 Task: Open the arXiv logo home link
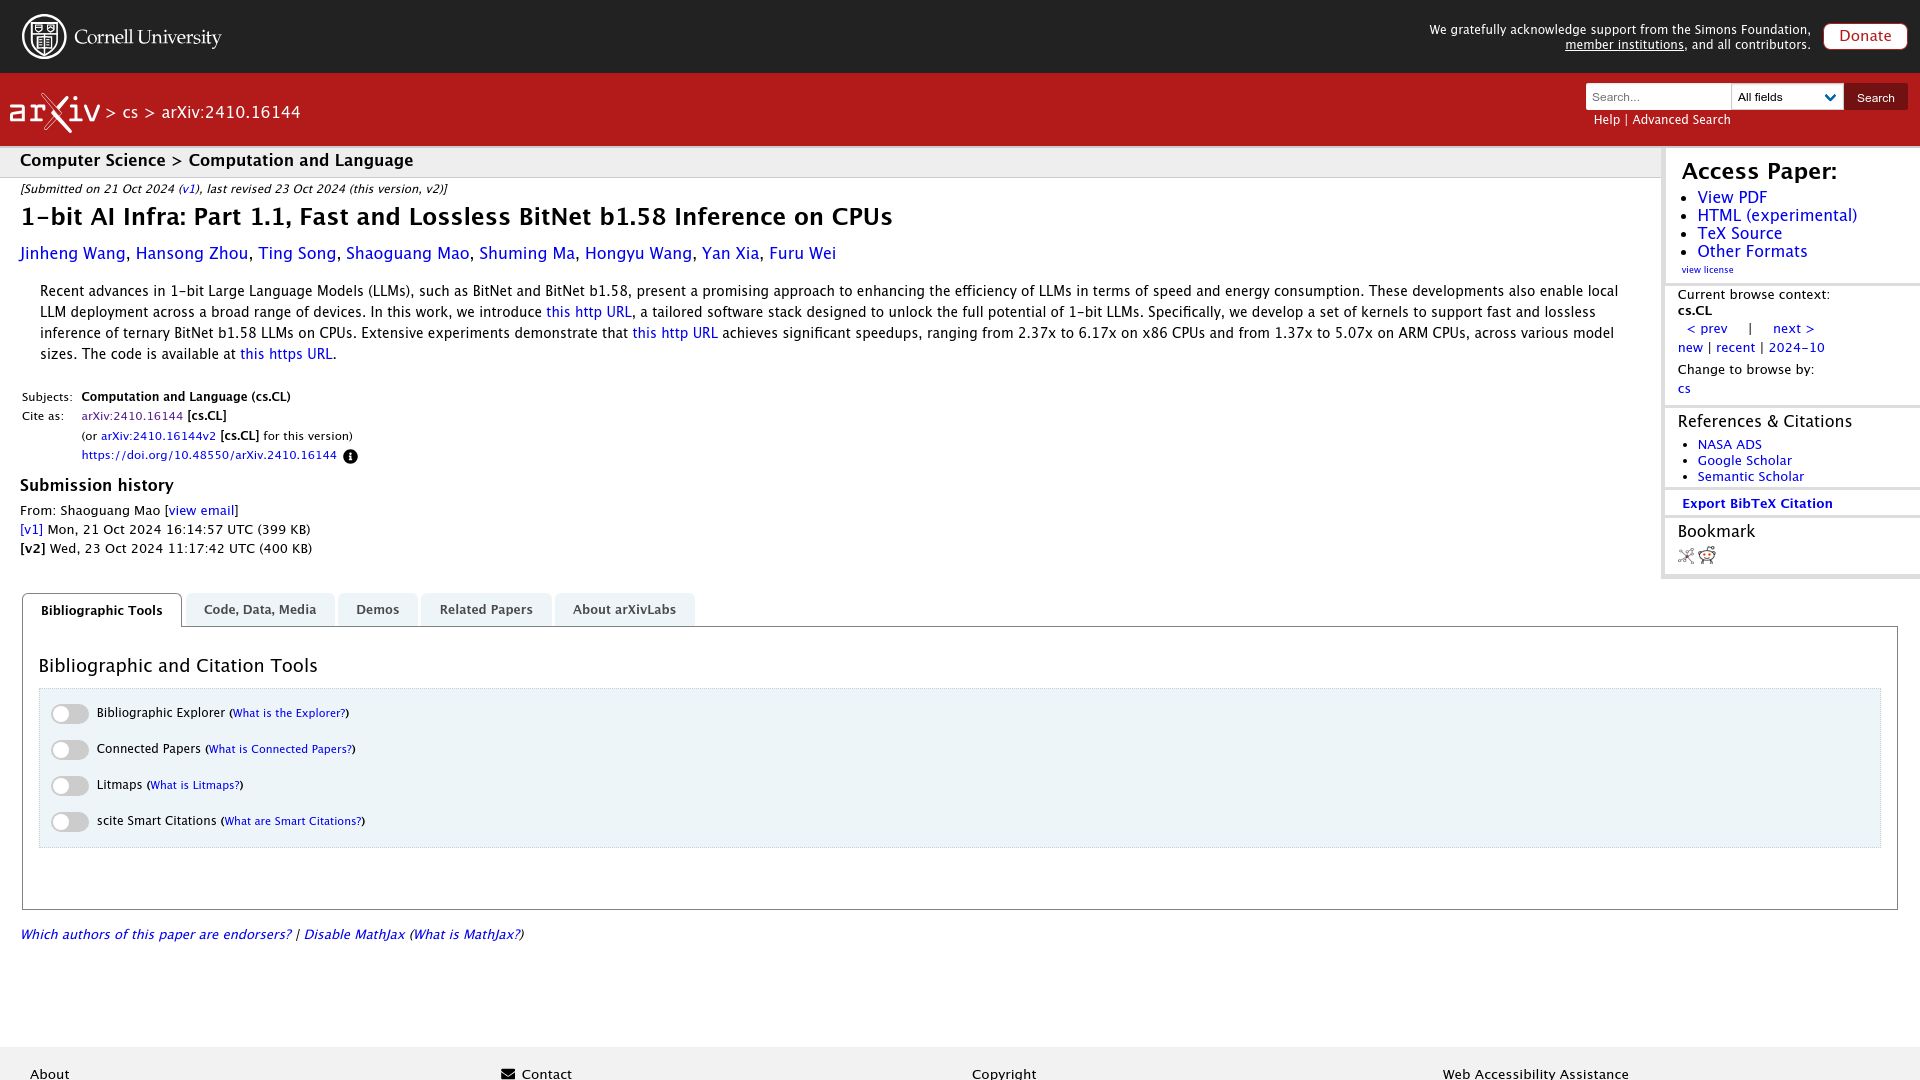55,113
